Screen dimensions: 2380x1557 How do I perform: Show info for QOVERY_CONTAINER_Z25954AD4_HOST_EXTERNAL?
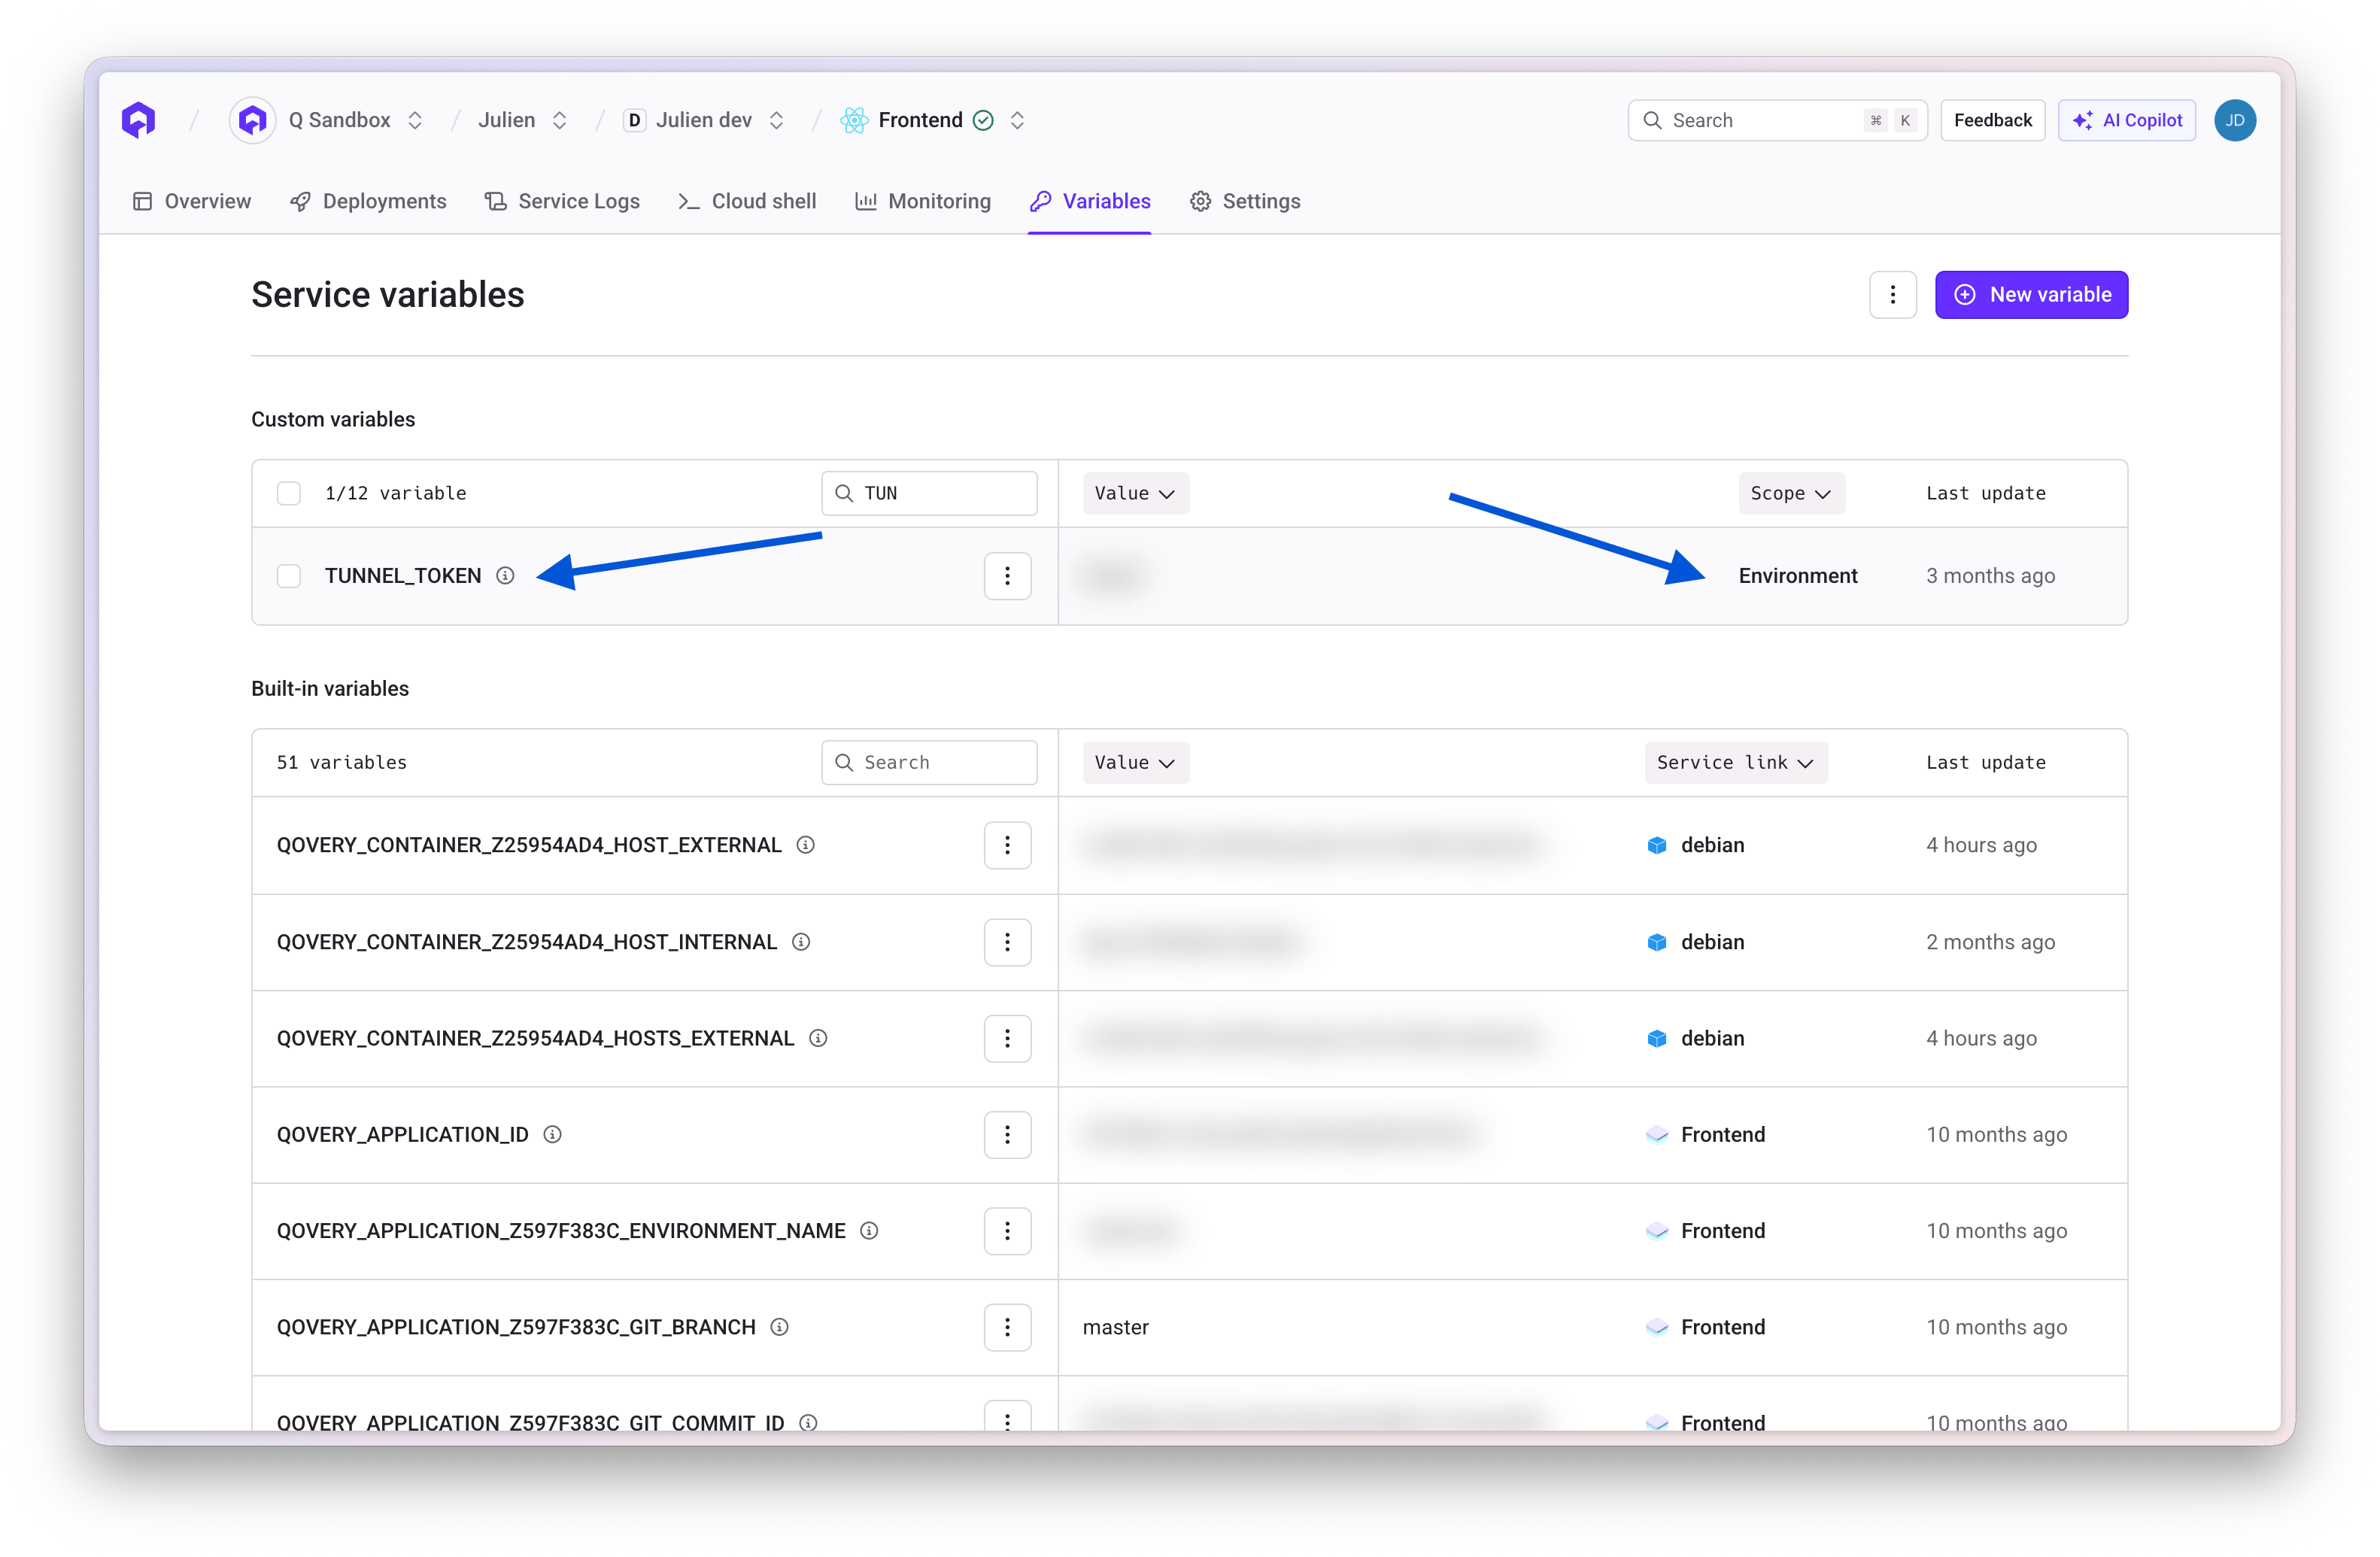(805, 845)
